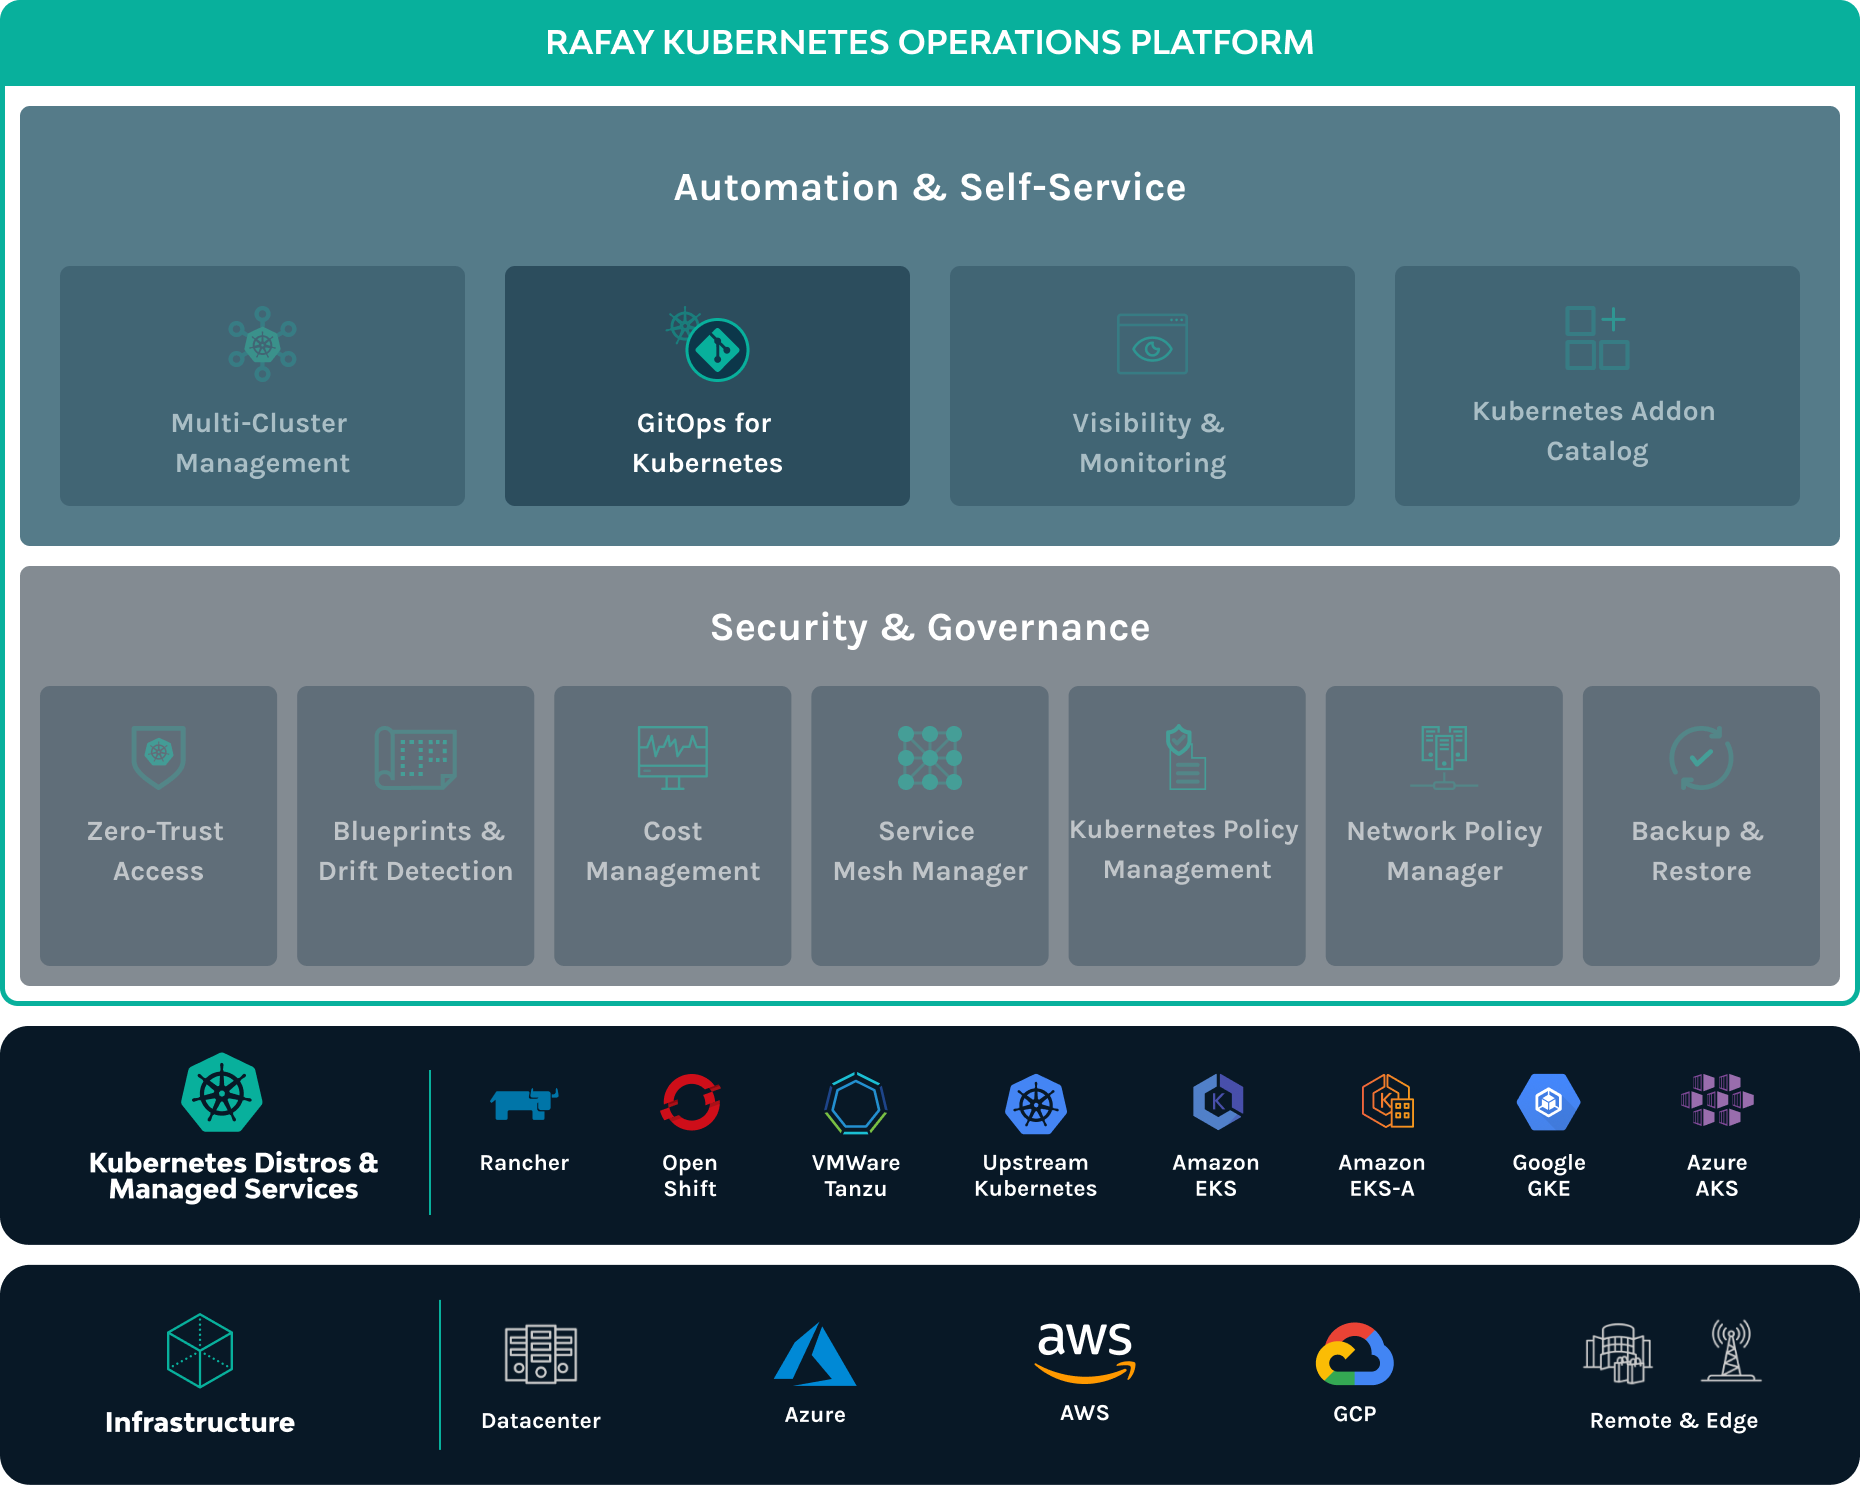Click the Multi-Cluster Management hub icon
Viewport: 1860px width, 1485px height.
[262, 344]
